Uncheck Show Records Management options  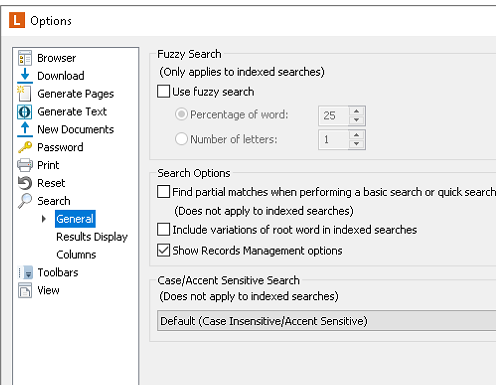pyautogui.click(x=163, y=250)
